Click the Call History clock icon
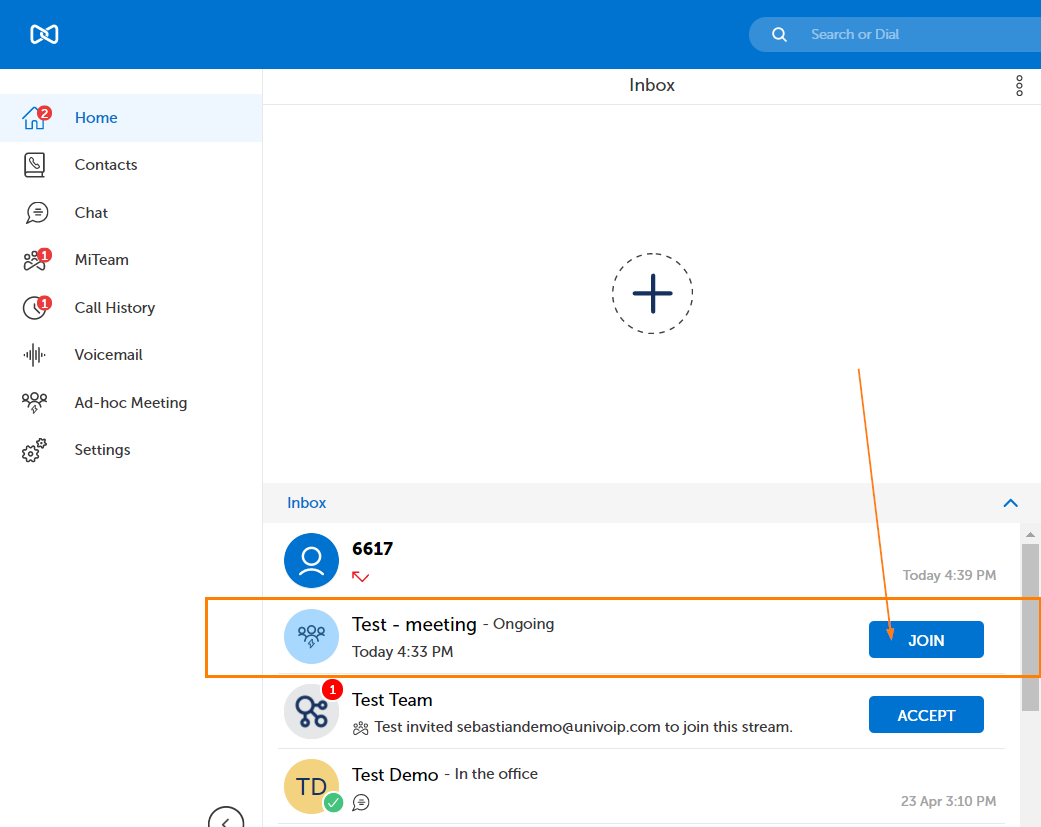Image resolution: width=1041 pixels, height=827 pixels. (x=36, y=308)
